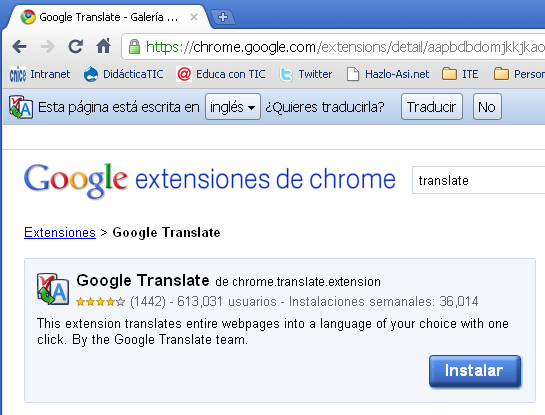Click the translate bar icon
This screenshot has height=415, width=545.
[21, 107]
